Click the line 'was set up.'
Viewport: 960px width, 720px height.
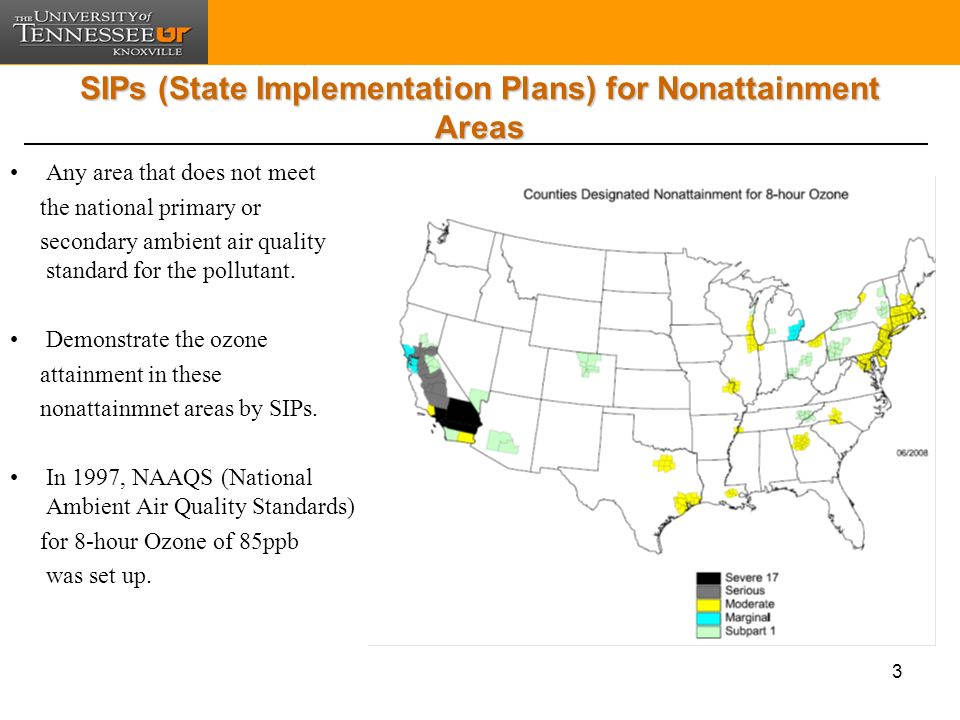pos(98,576)
